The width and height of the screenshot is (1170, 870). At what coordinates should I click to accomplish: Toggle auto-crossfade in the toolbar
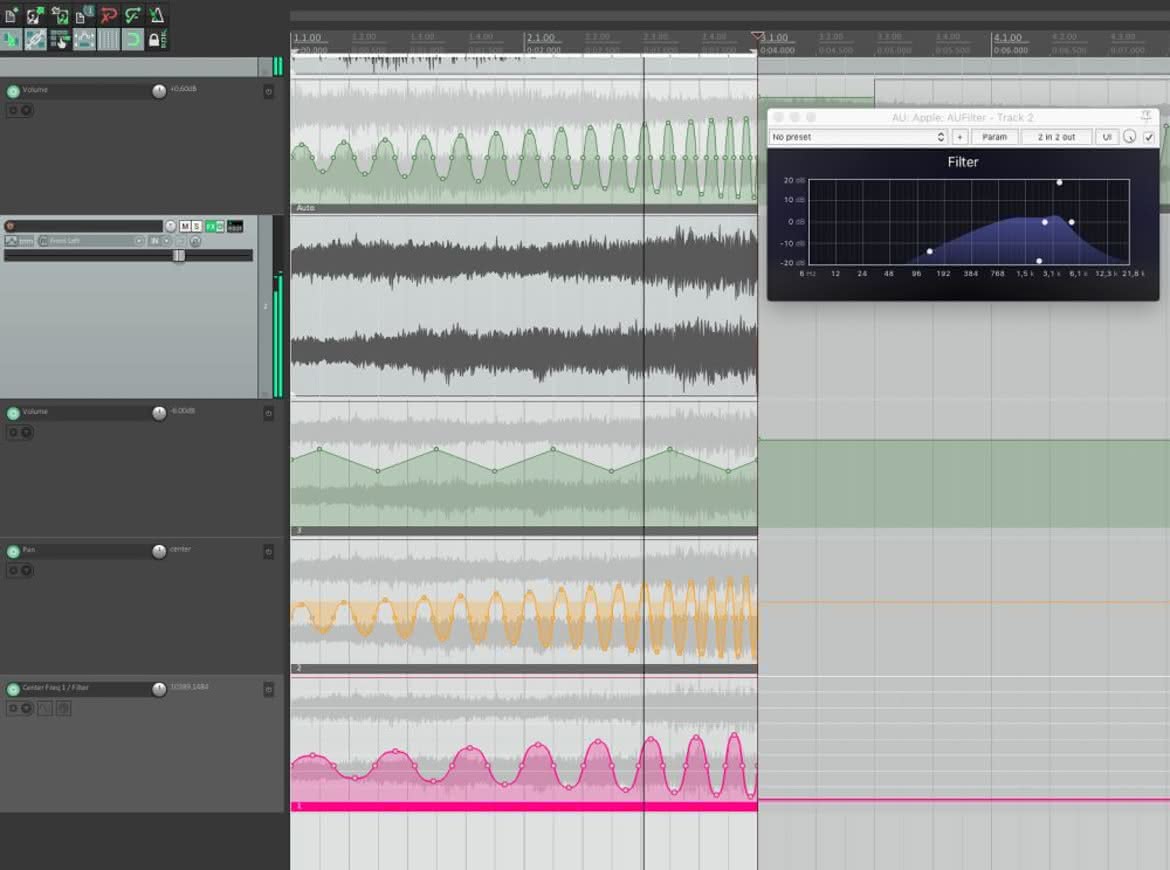pyautogui.click(x=11, y=39)
